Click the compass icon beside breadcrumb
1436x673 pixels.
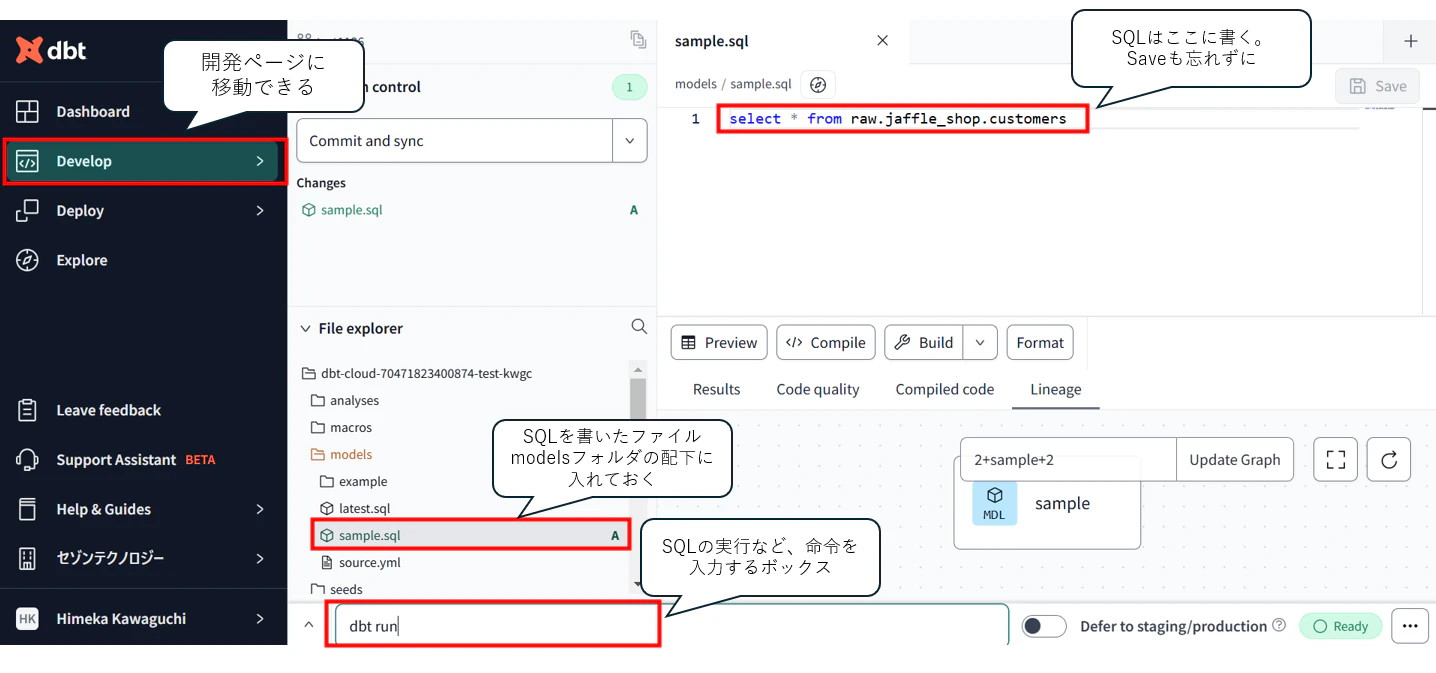(818, 84)
